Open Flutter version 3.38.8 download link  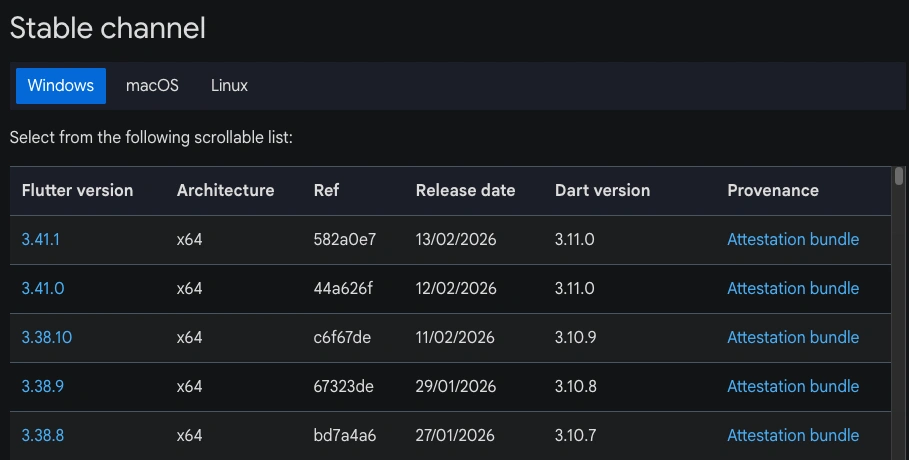tap(43, 436)
